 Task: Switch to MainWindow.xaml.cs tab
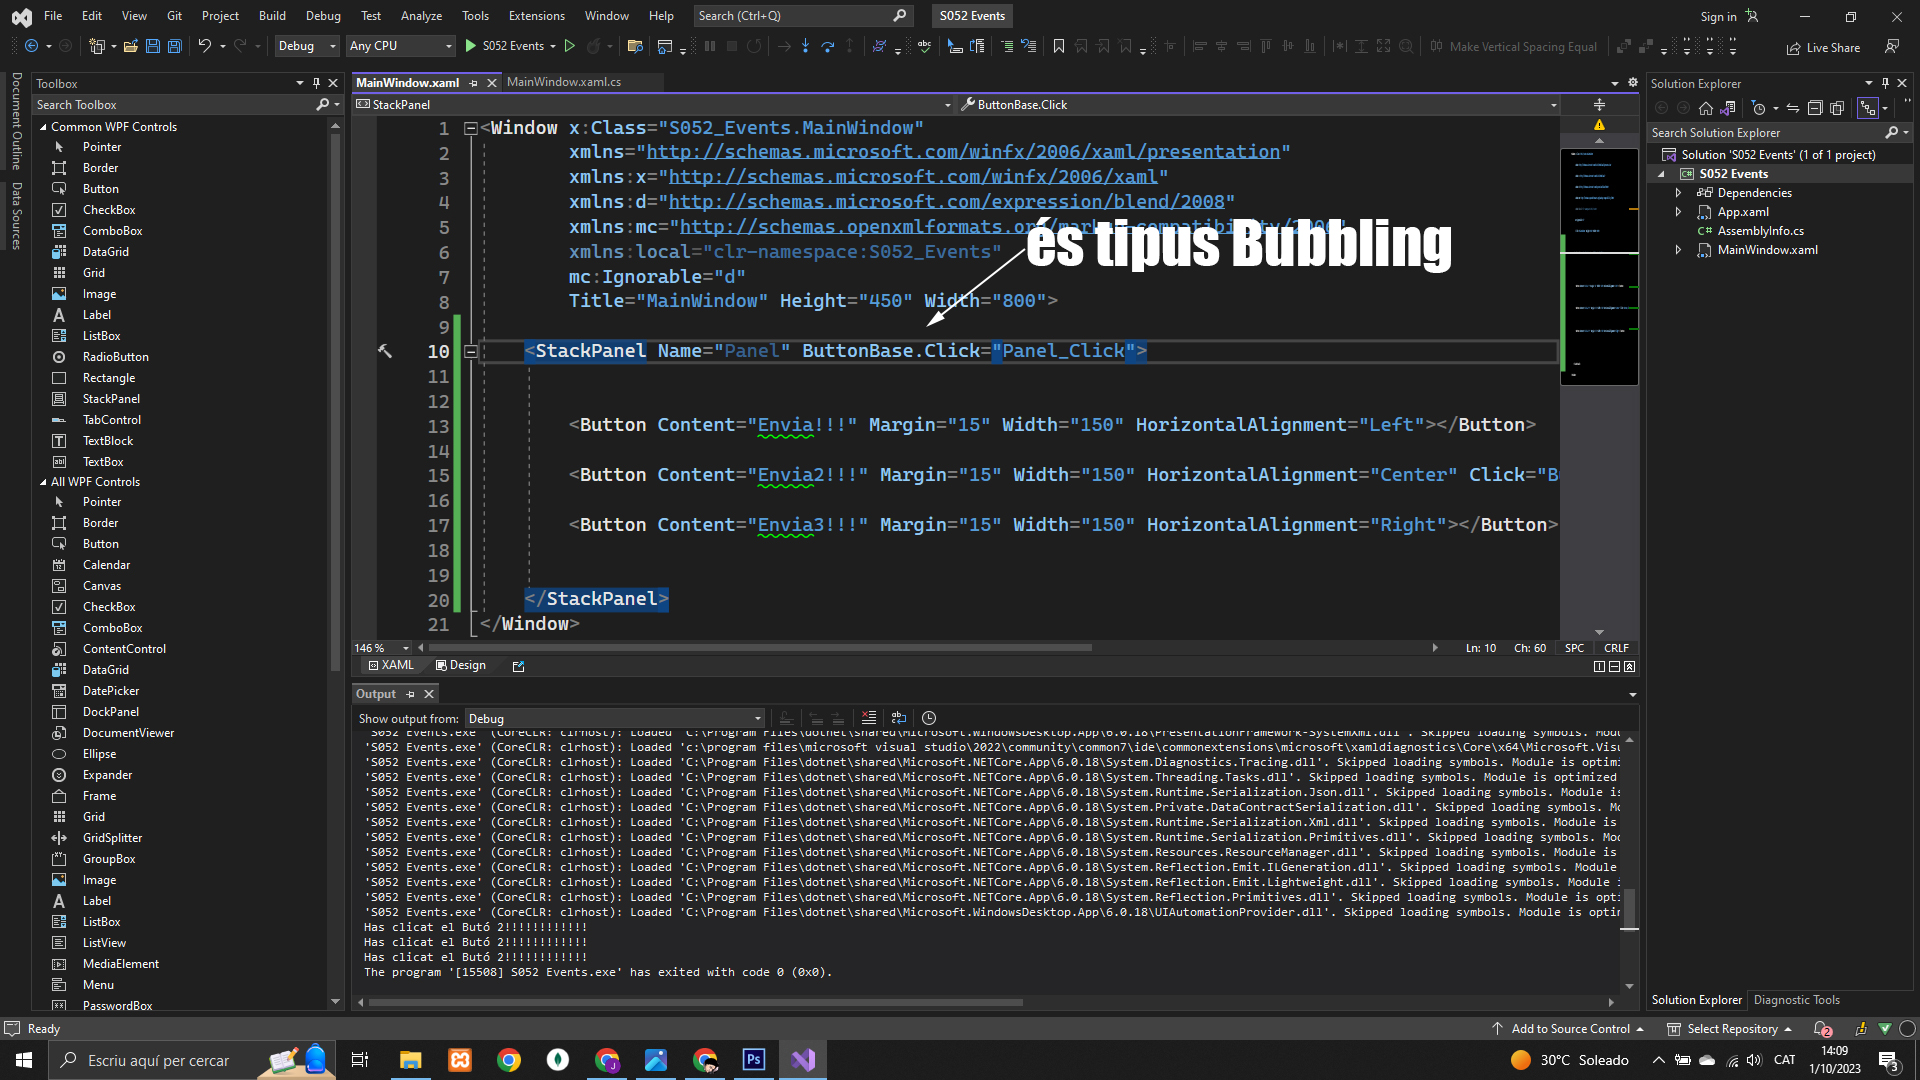(564, 82)
